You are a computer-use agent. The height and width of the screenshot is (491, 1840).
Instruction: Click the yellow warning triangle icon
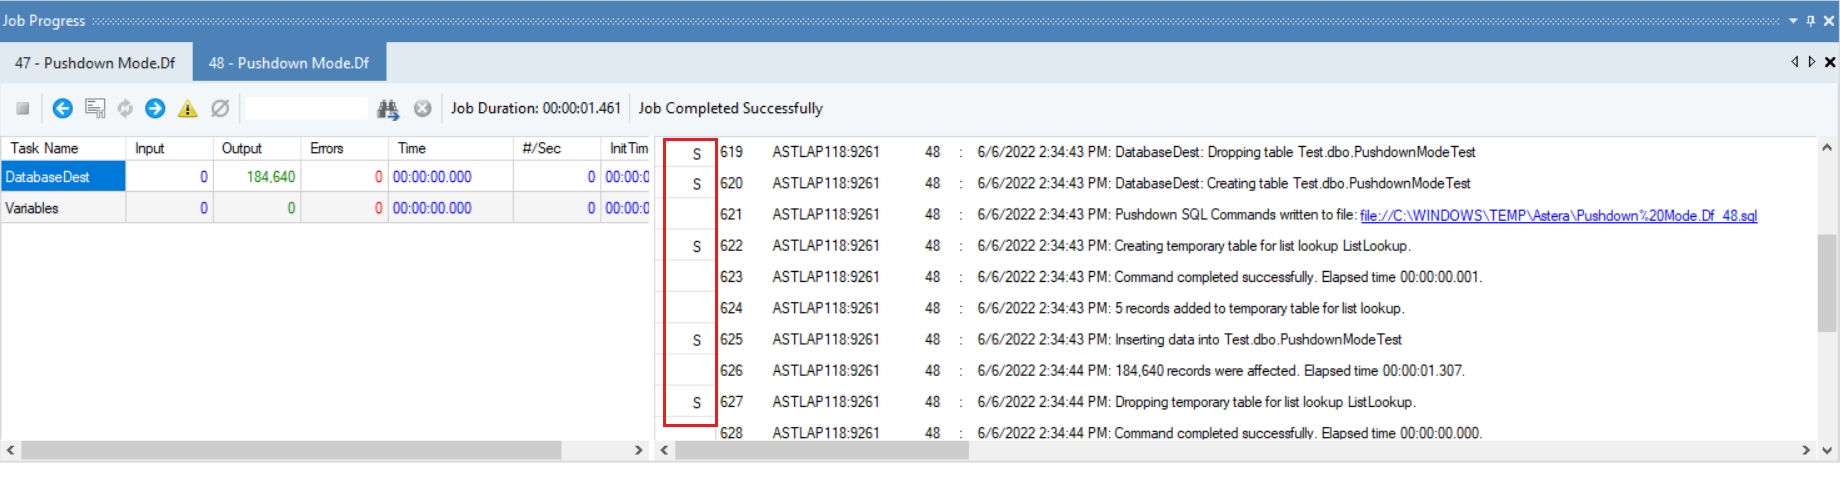point(187,108)
